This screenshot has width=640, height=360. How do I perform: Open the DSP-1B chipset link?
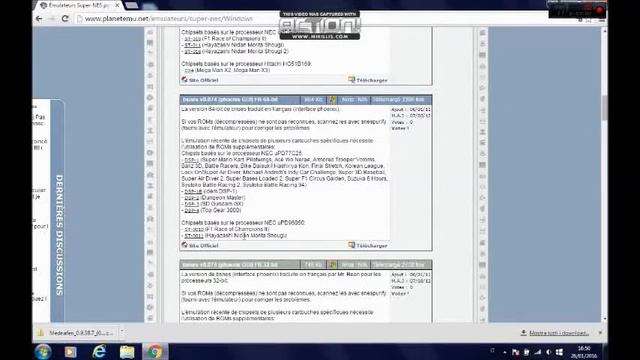tap(193, 191)
